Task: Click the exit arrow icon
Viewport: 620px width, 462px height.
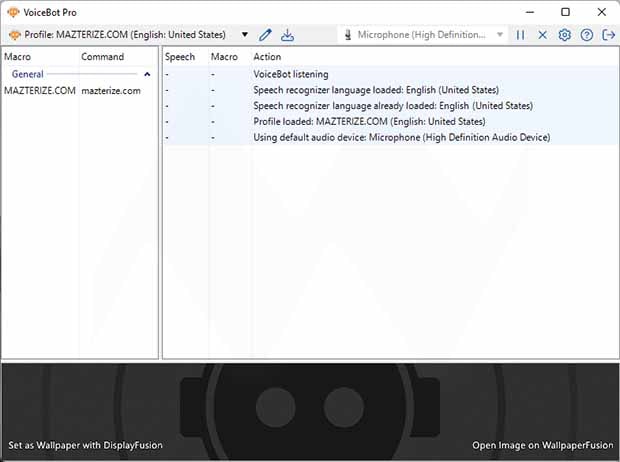Action: click(x=609, y=35)
